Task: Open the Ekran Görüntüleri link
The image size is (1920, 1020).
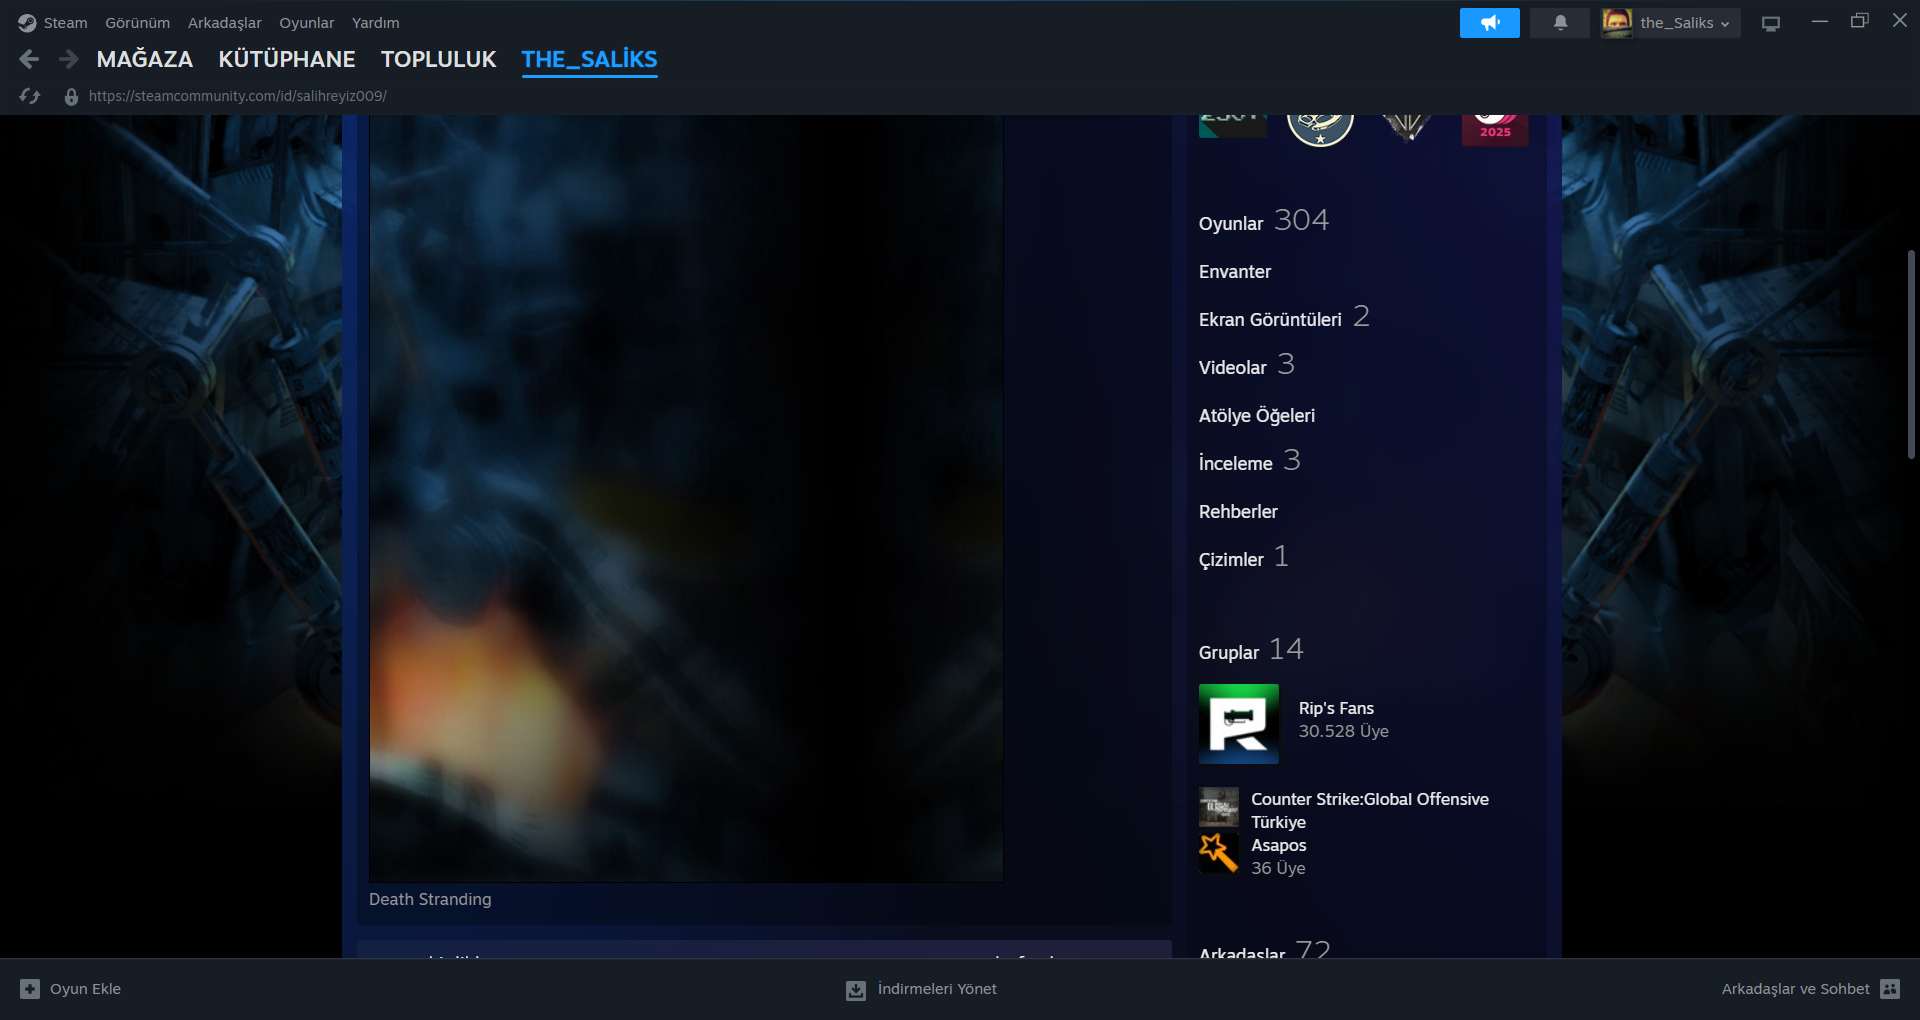Action: 1284,318
